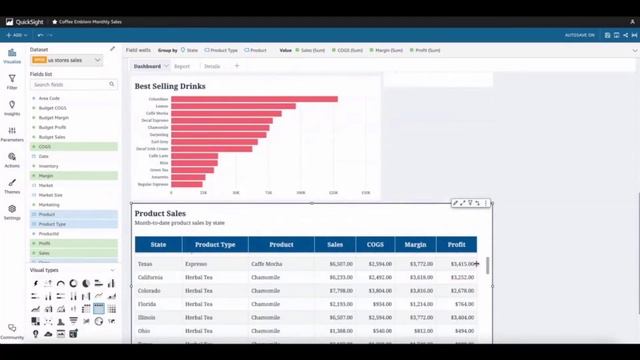This screenshot has height=360, width=640.
Task: Collapse the Visual types section
Action: pos(113,270)
